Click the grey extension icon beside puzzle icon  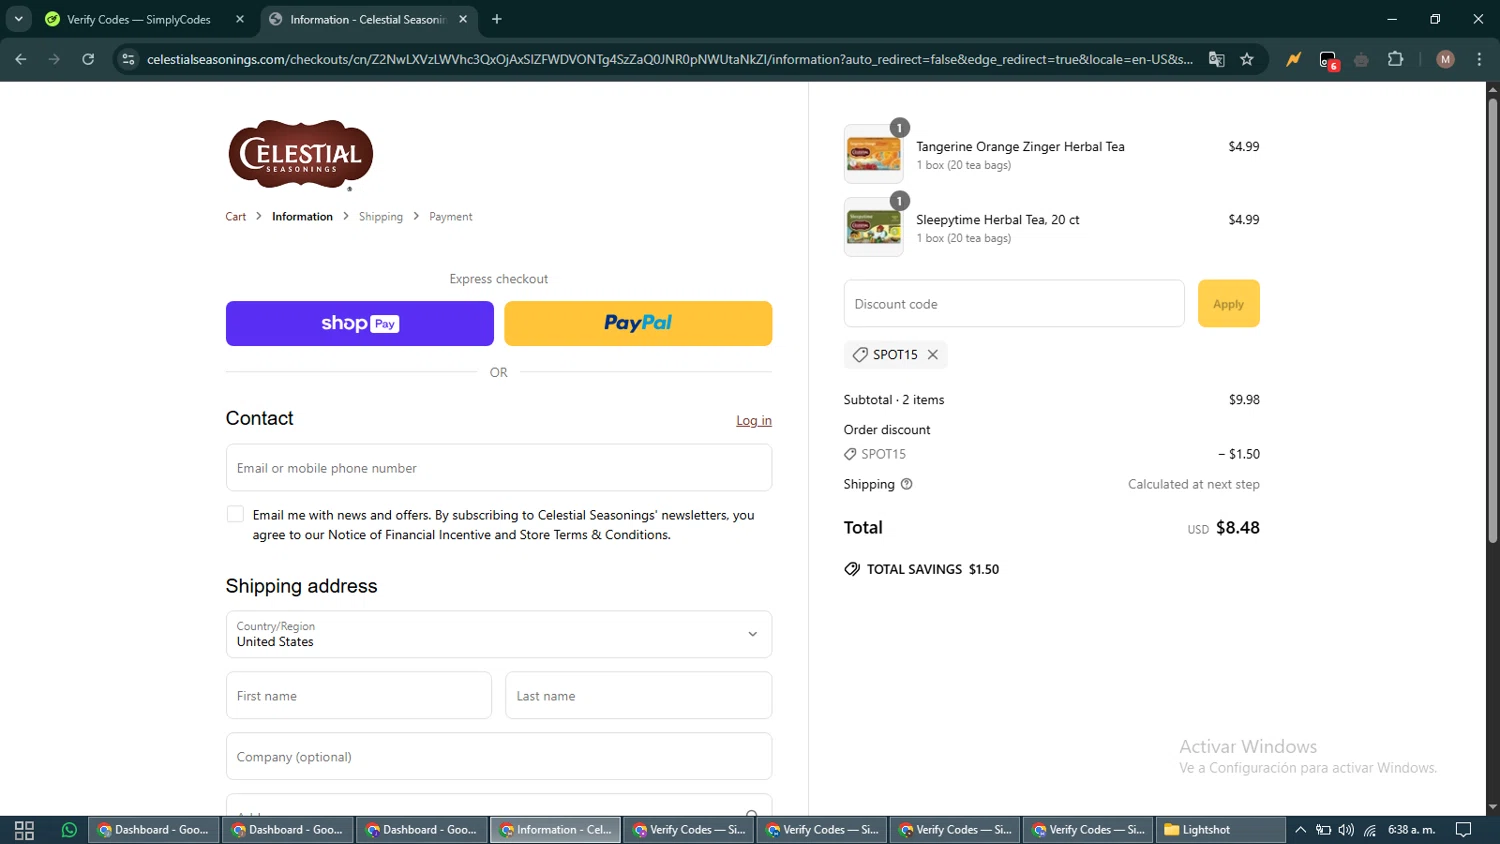coord(1362,60)
